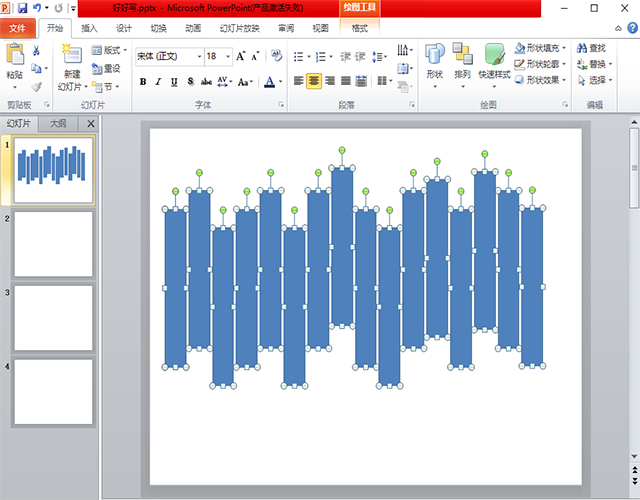Click the Redo arrow icon
This screenshot has height=500, width=640.
[x=58, y=8]
